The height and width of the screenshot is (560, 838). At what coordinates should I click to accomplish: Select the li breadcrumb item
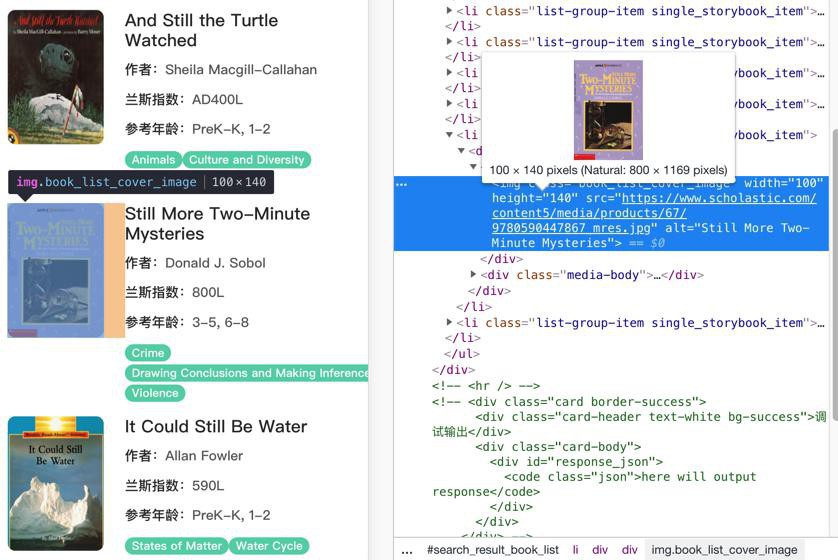(576, 550)
